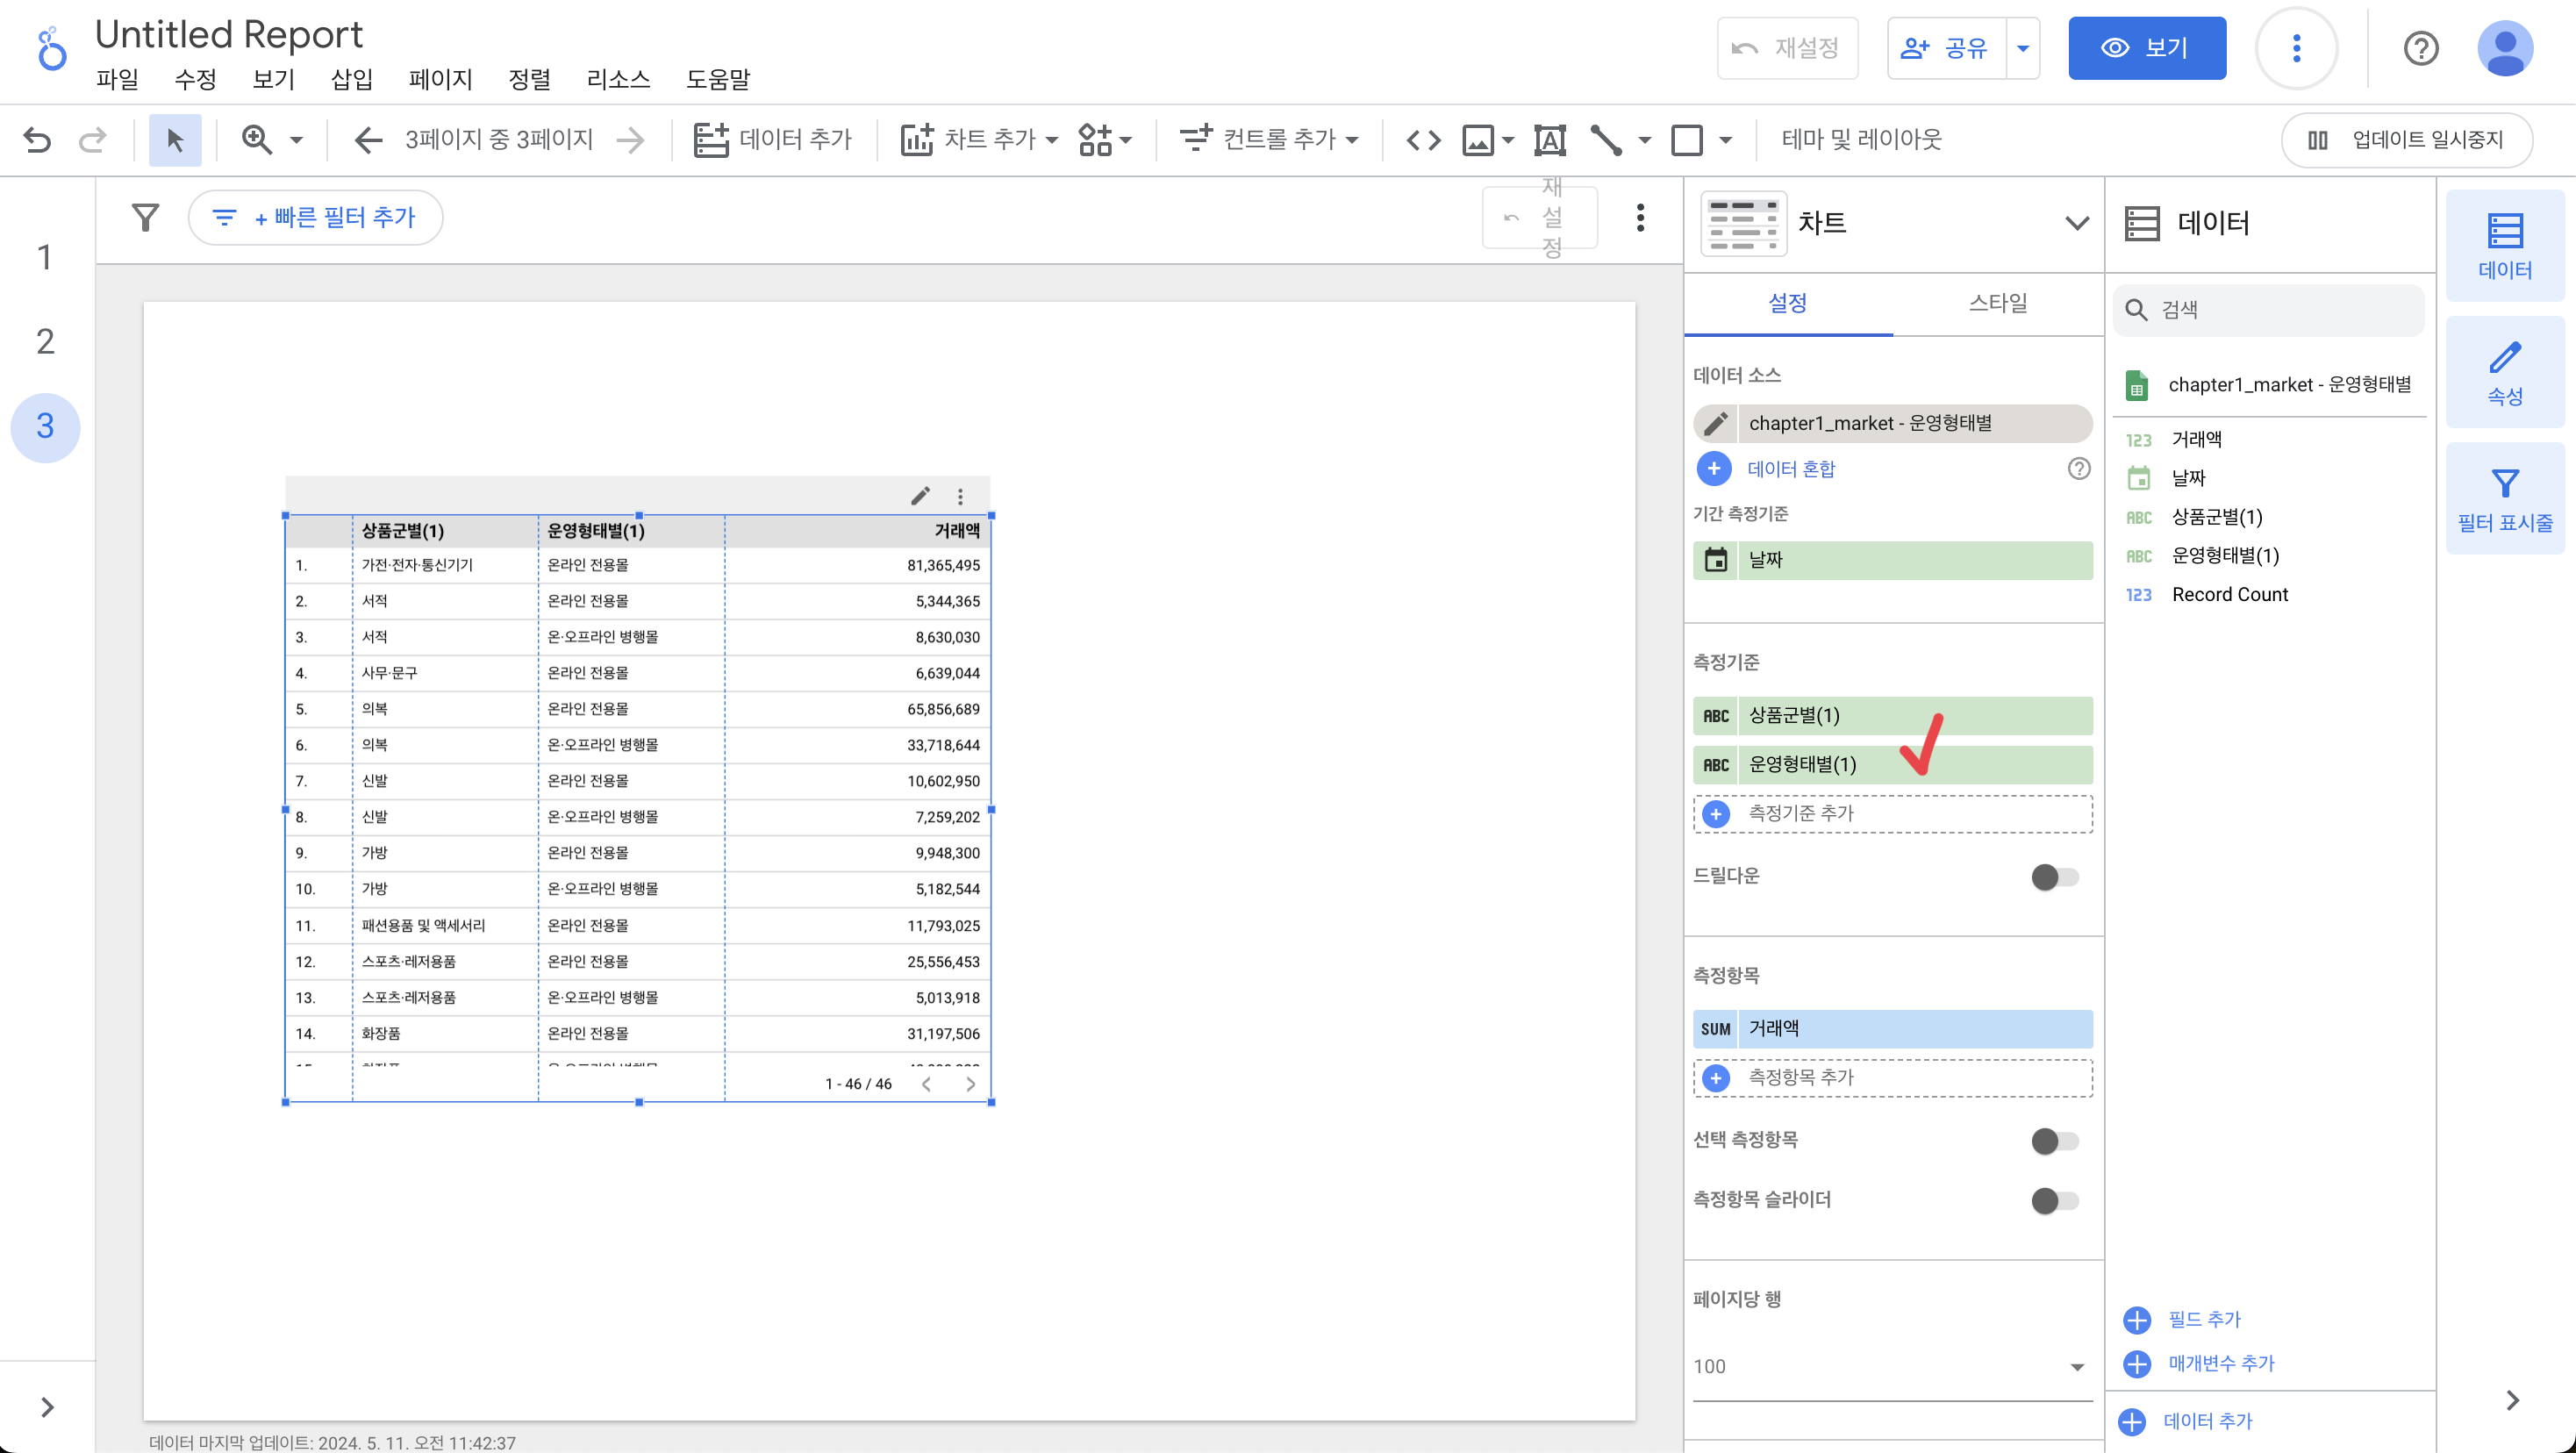Click the embed URL code icon
The height and width of the screenshot is (1453, 2576).
[x=1423, y=140]
